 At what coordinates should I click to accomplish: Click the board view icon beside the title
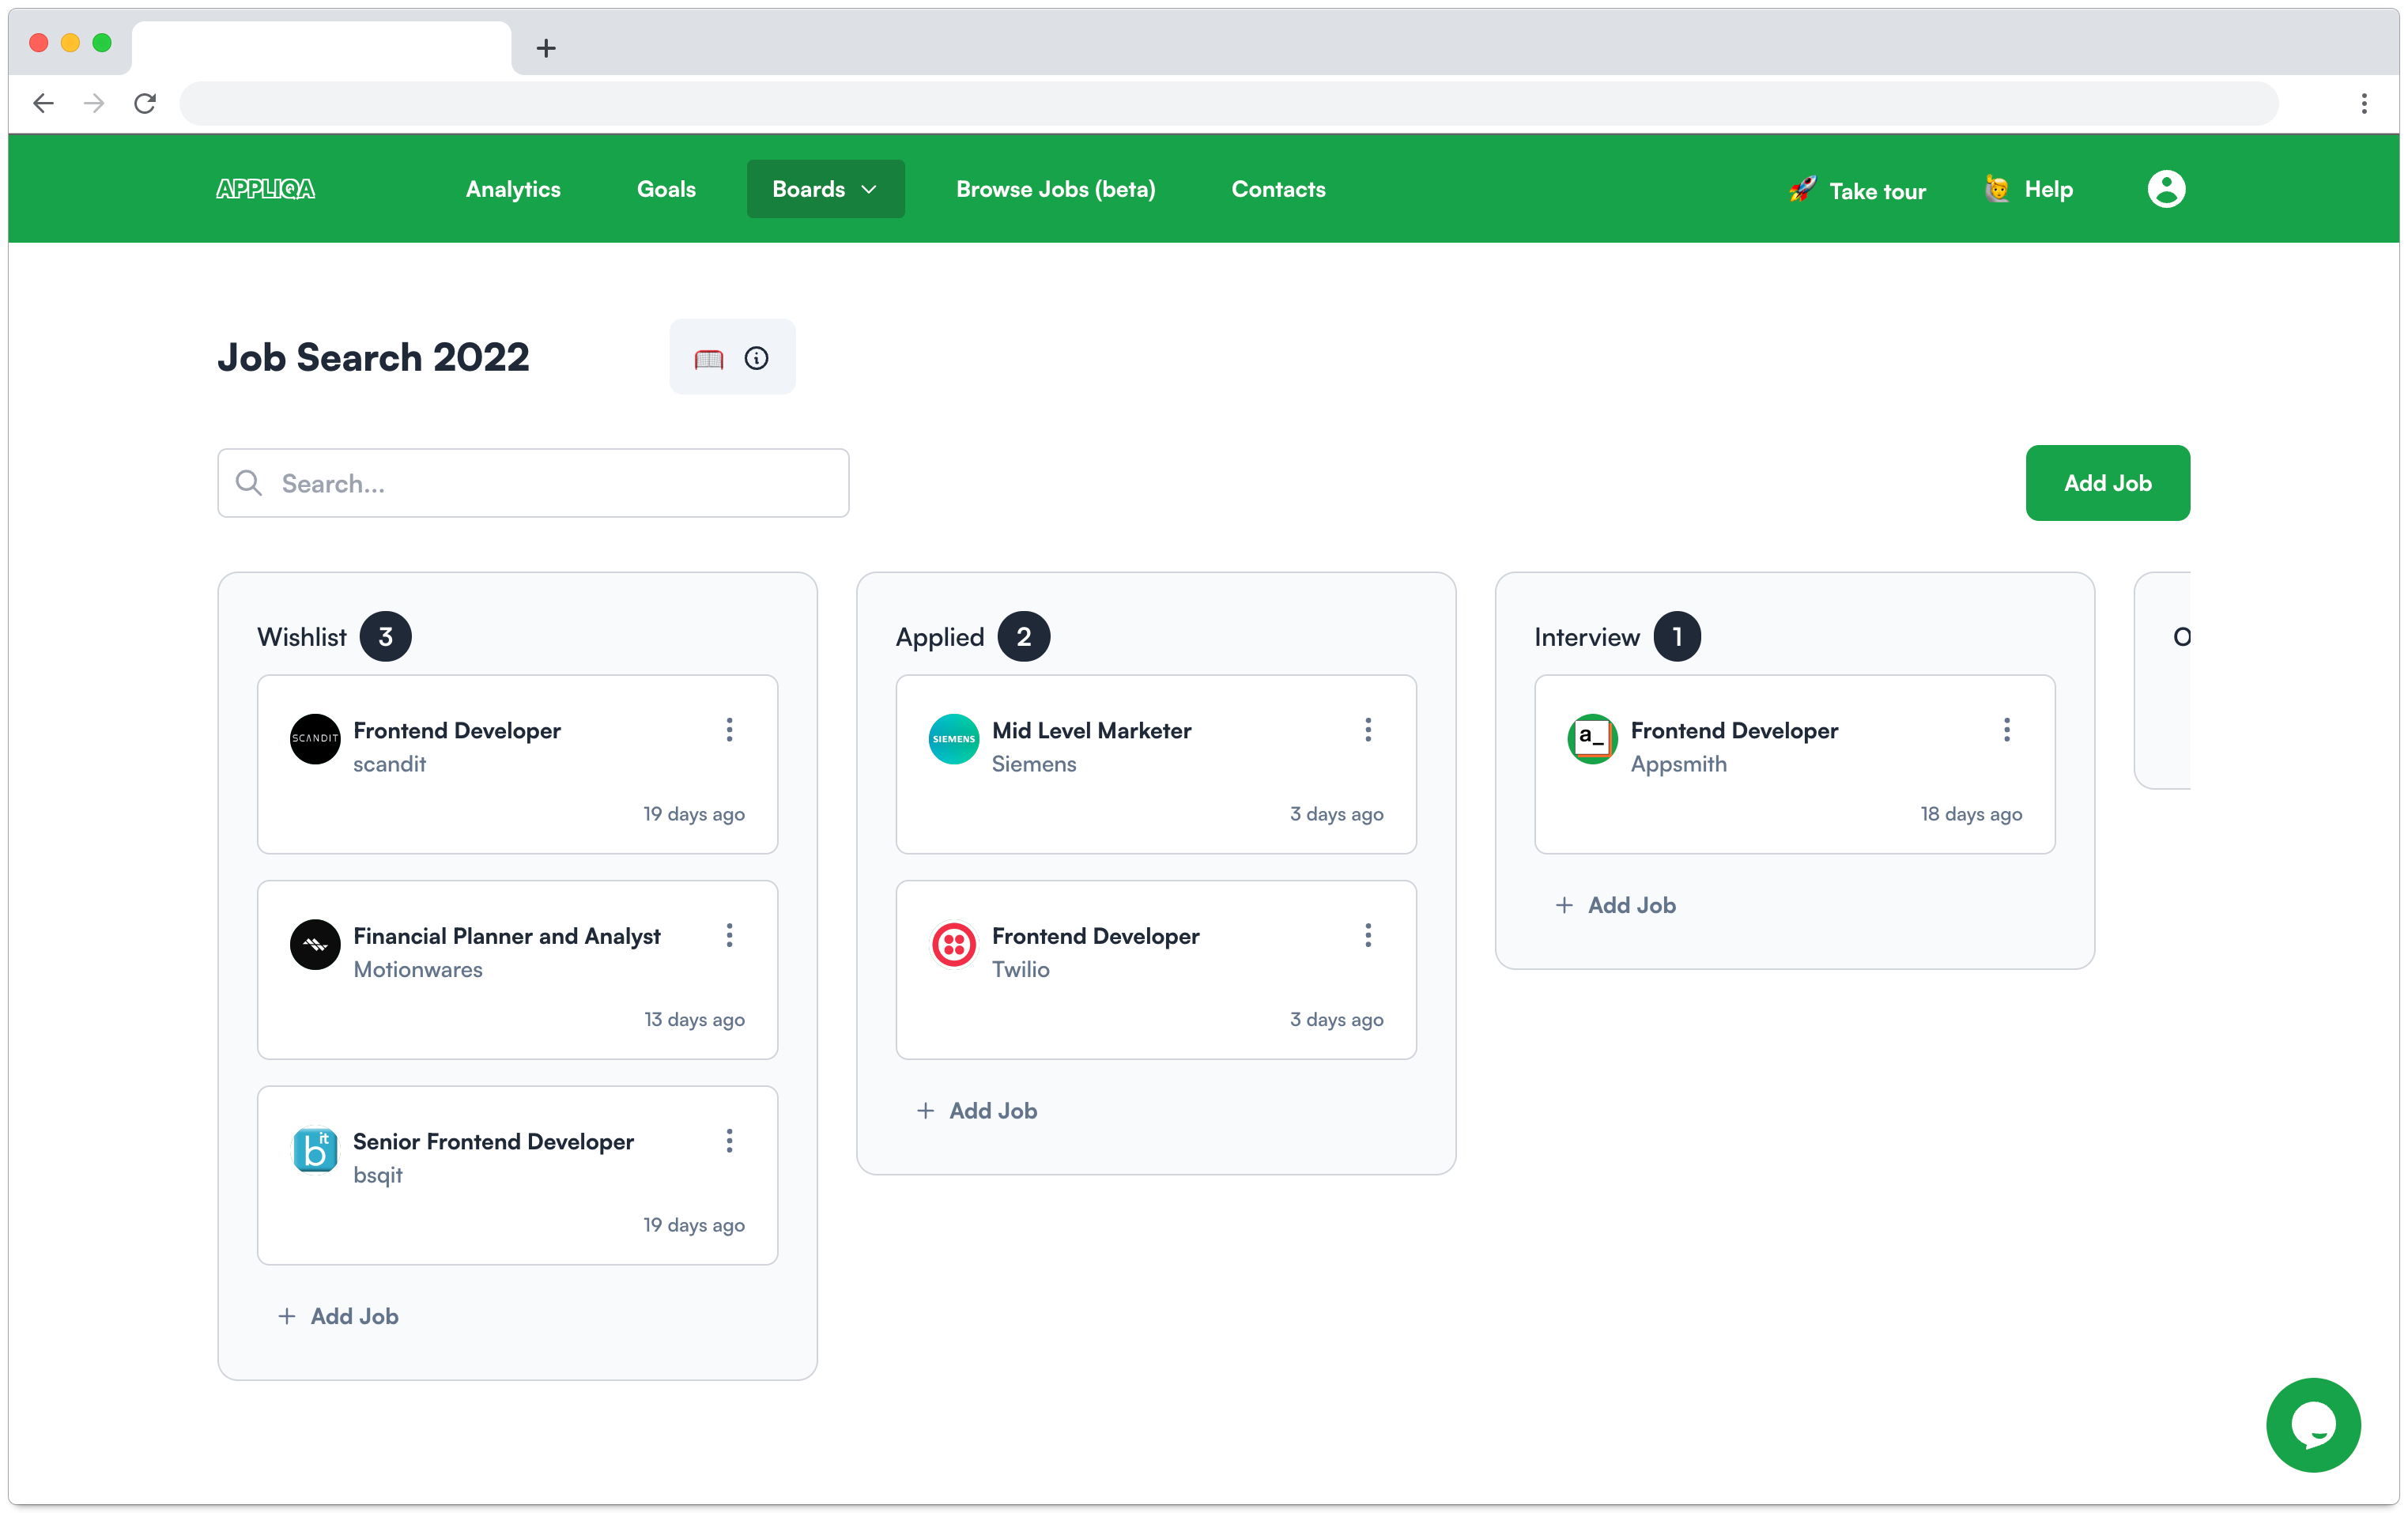pyautogui.click(x=708, y=358)
